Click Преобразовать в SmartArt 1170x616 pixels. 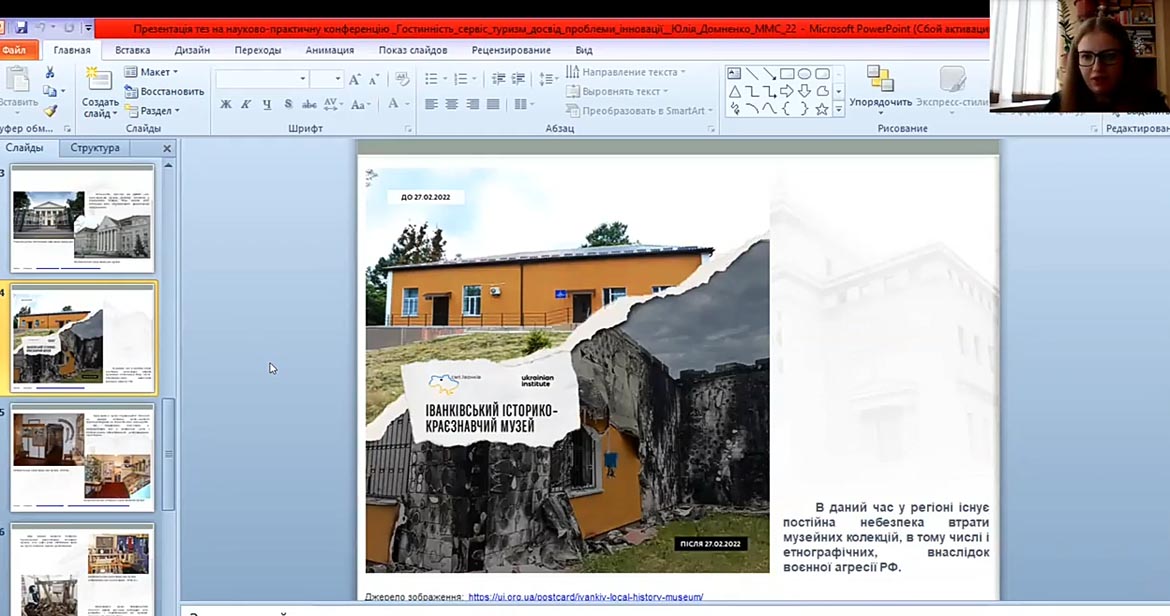639,111
